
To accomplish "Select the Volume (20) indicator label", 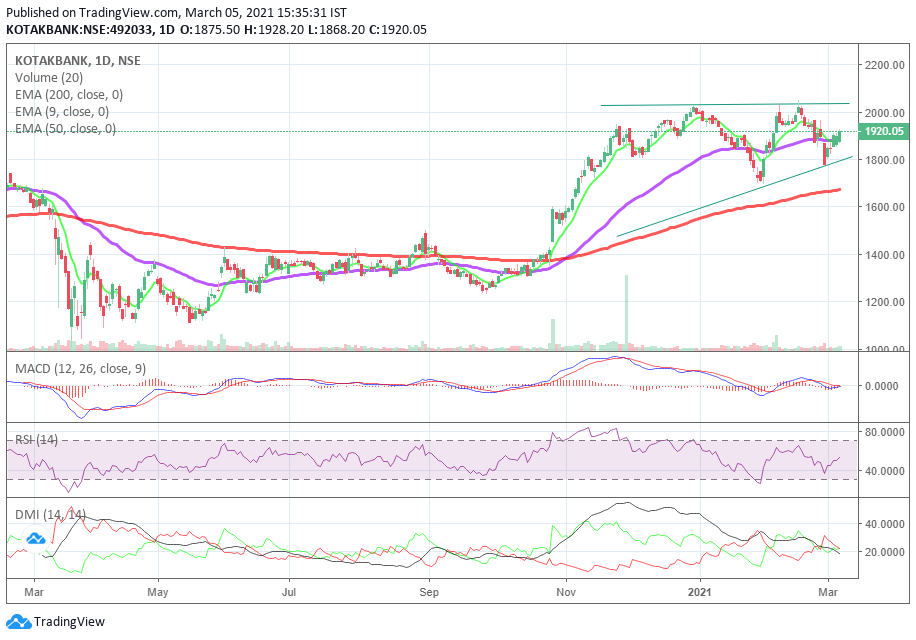I will click(49, 78).
